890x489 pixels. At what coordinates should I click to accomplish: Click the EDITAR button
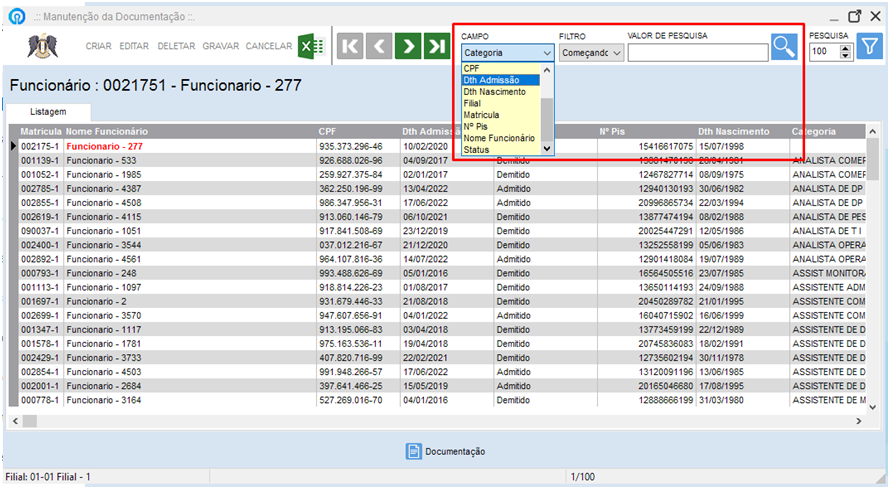point(134,46)
